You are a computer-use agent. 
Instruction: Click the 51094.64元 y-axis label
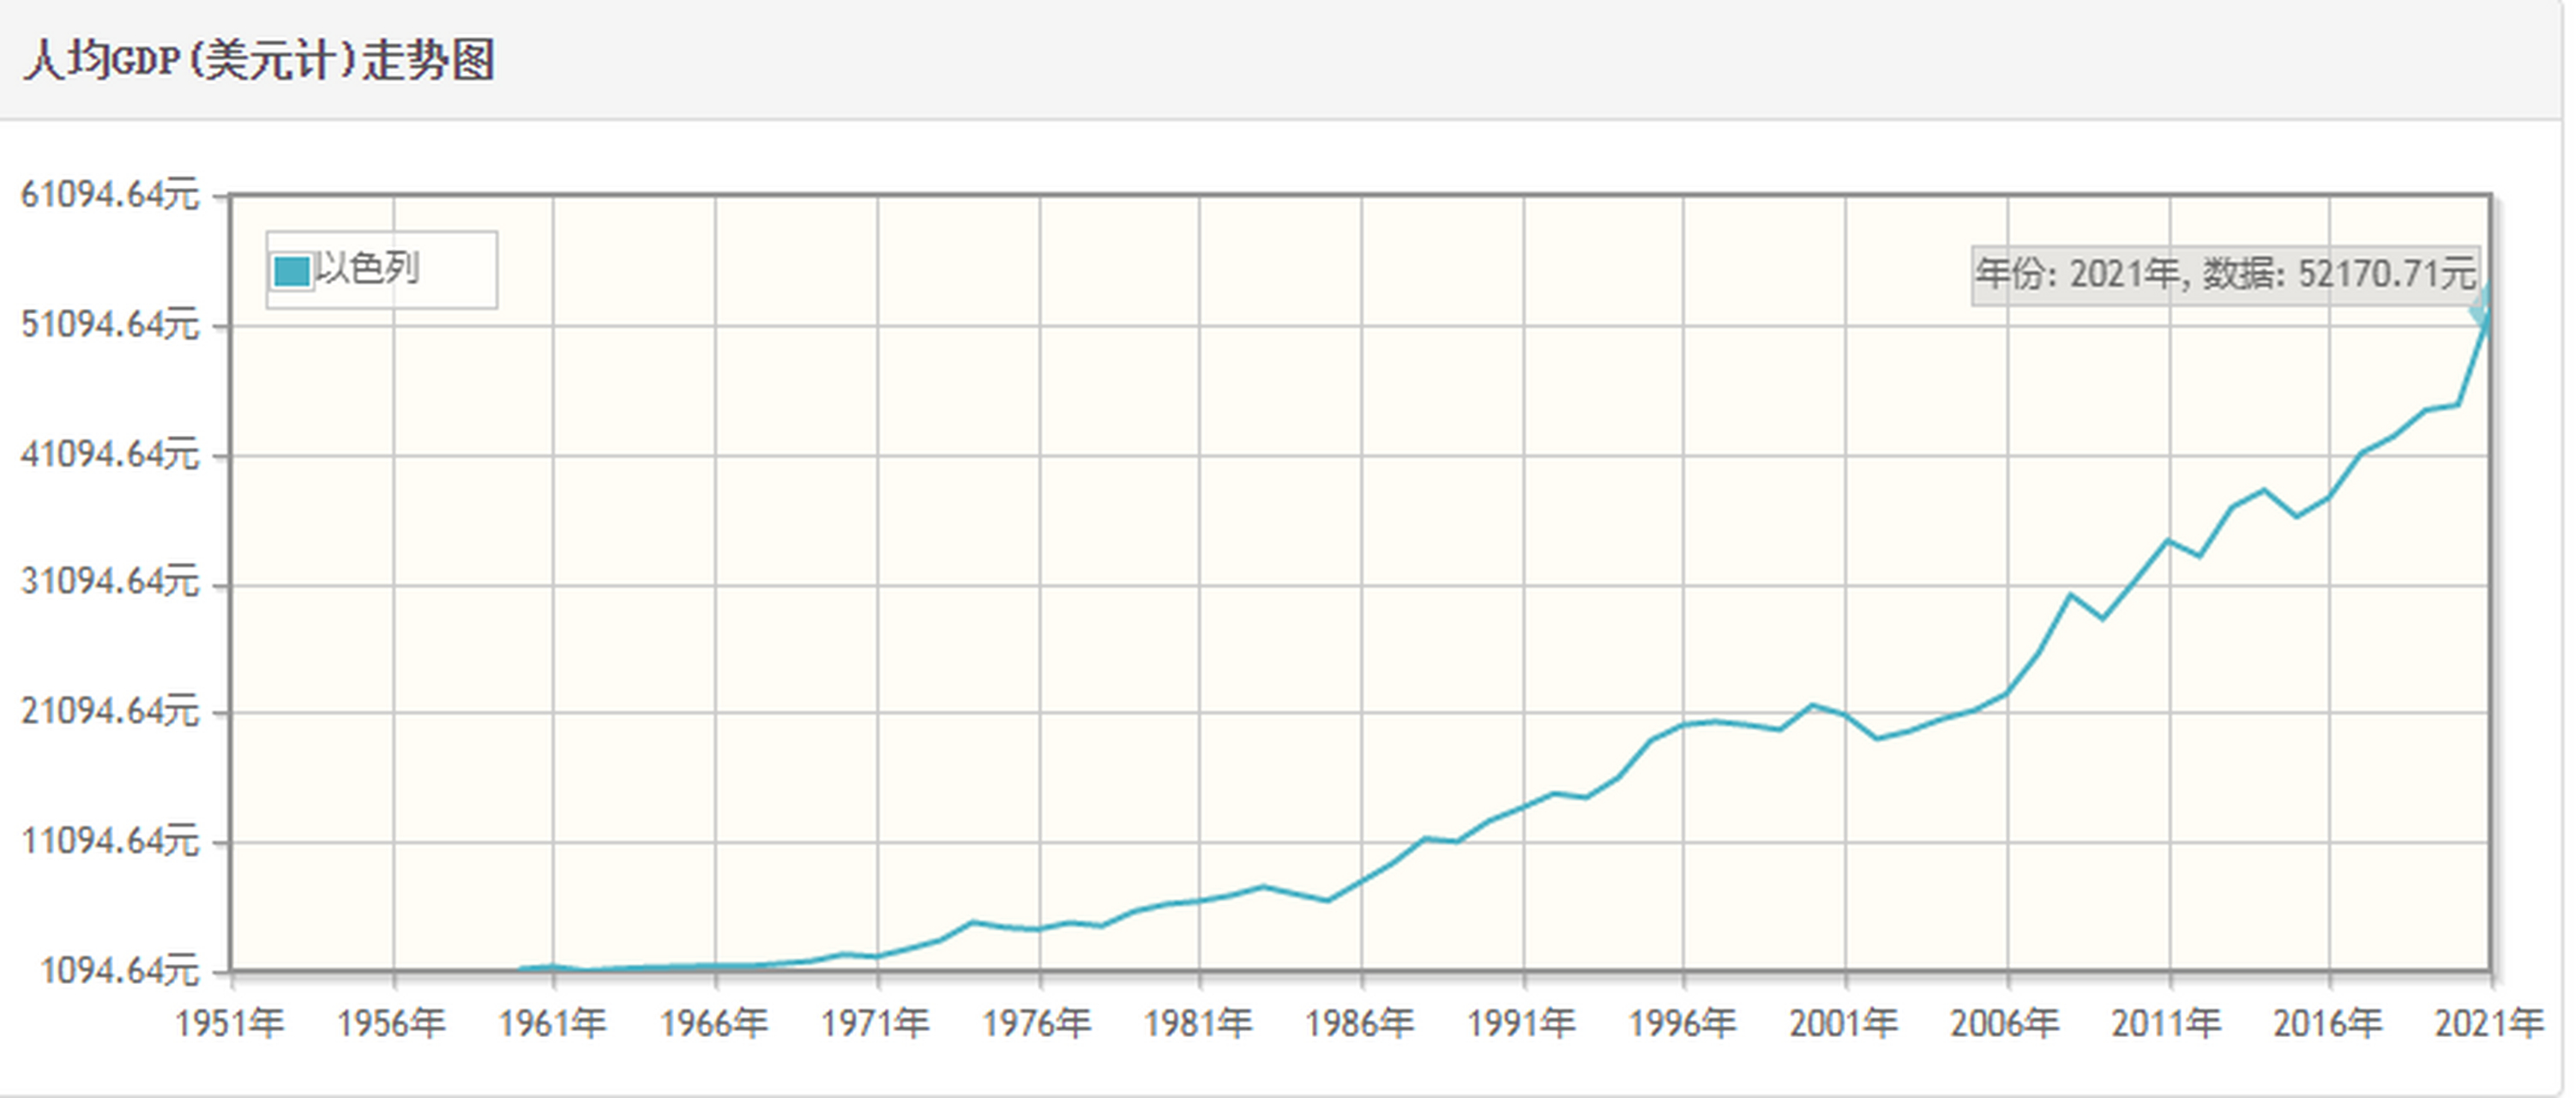tap(110, 325)
